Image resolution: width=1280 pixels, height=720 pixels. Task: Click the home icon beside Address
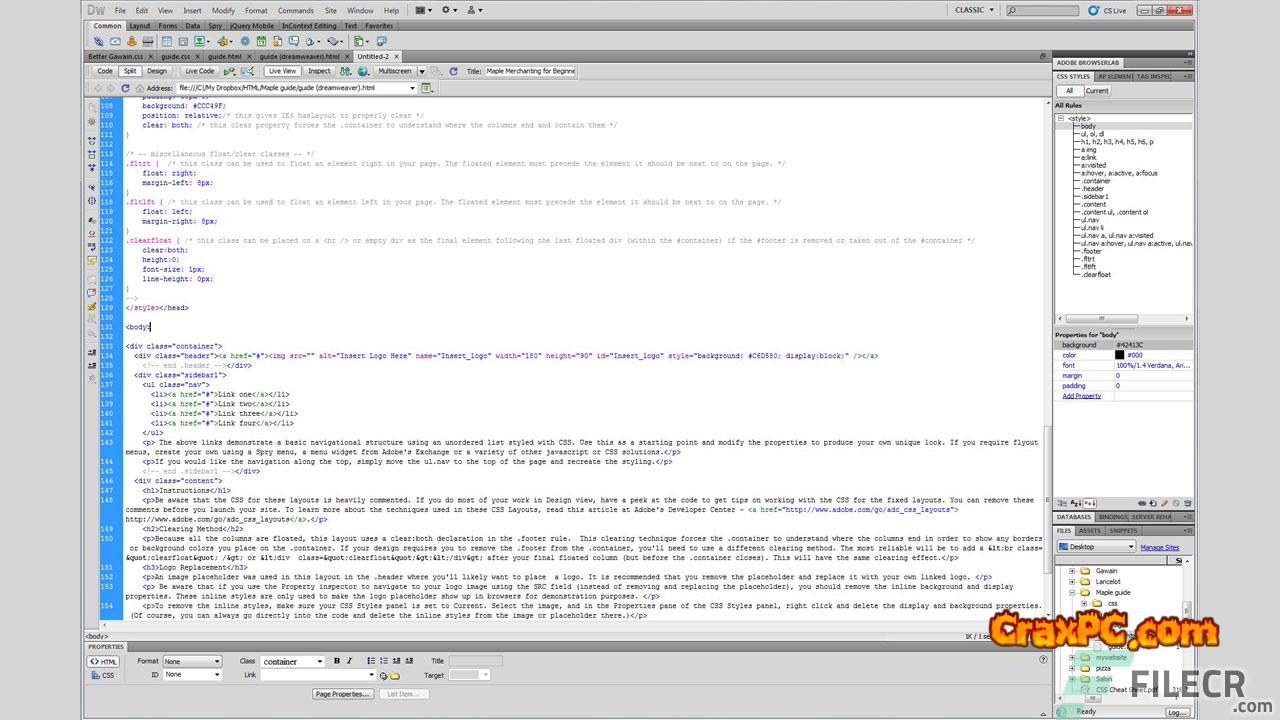(138, 88)
